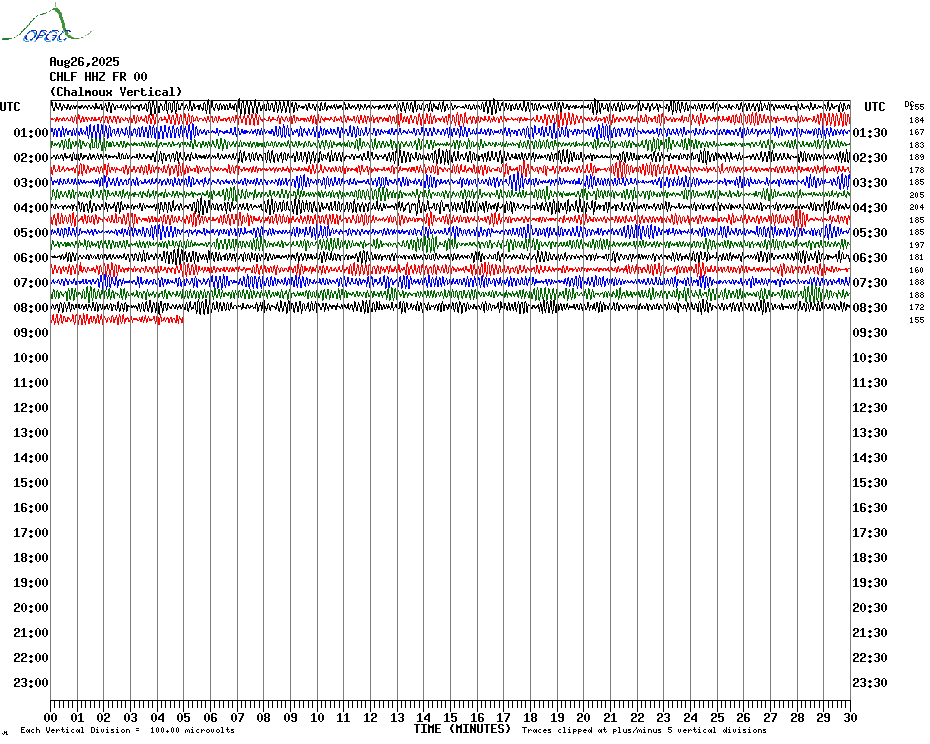
Task: Click the station code CHLF HHZ FR 00
Action: (x=98, y=77)
